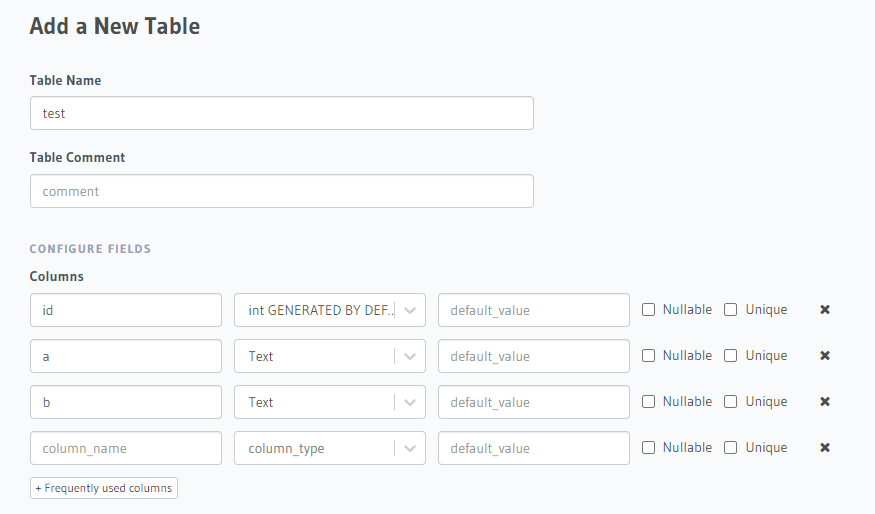The image size is (875, 514).
Task: Tick Nullable for the empty column row
Action: click(648, 448)
